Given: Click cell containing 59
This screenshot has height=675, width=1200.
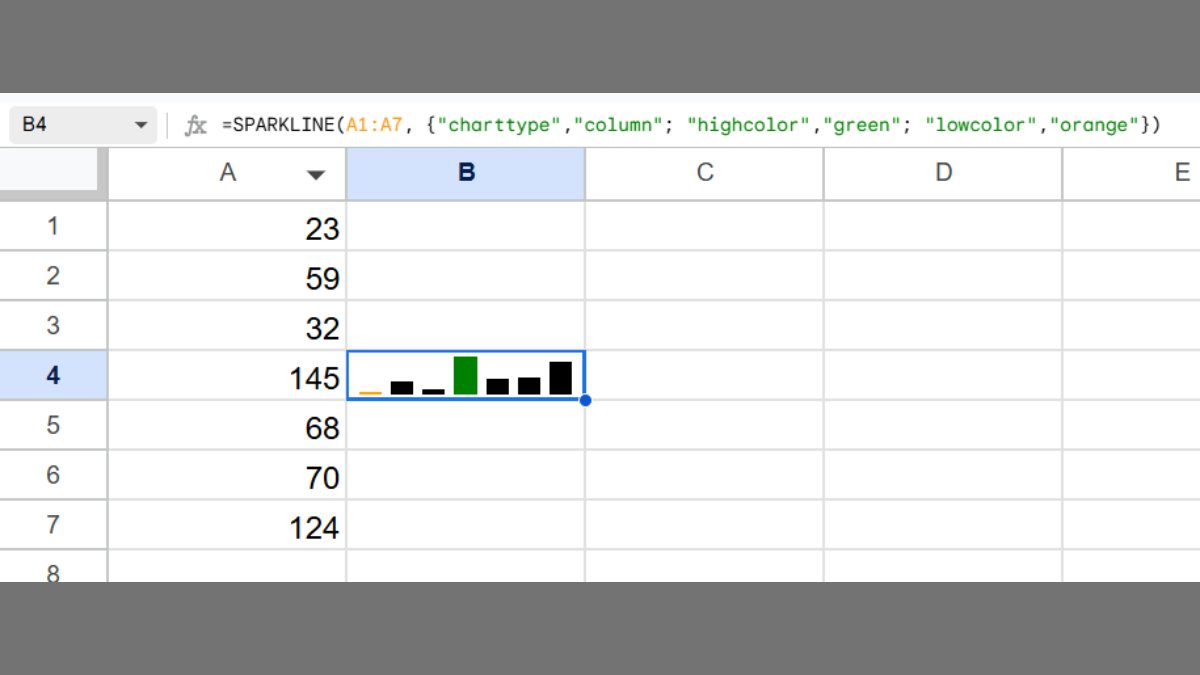Looking at the screenshot, I should pyautogui.click(x=227, y=276).
